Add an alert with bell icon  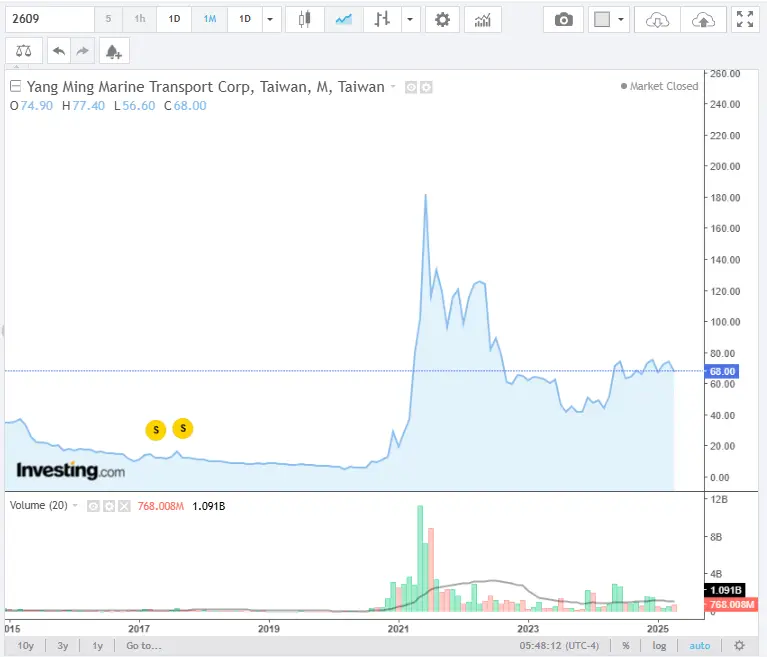114,50
